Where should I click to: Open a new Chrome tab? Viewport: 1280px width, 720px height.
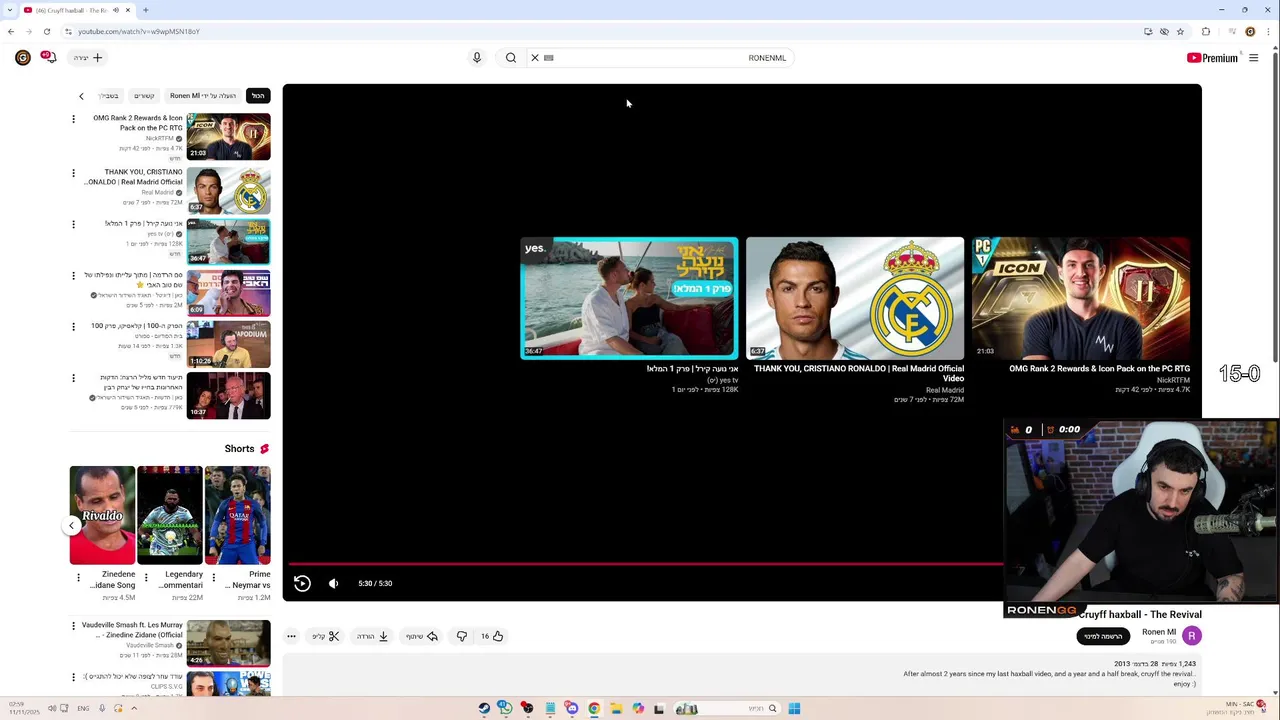145,10
